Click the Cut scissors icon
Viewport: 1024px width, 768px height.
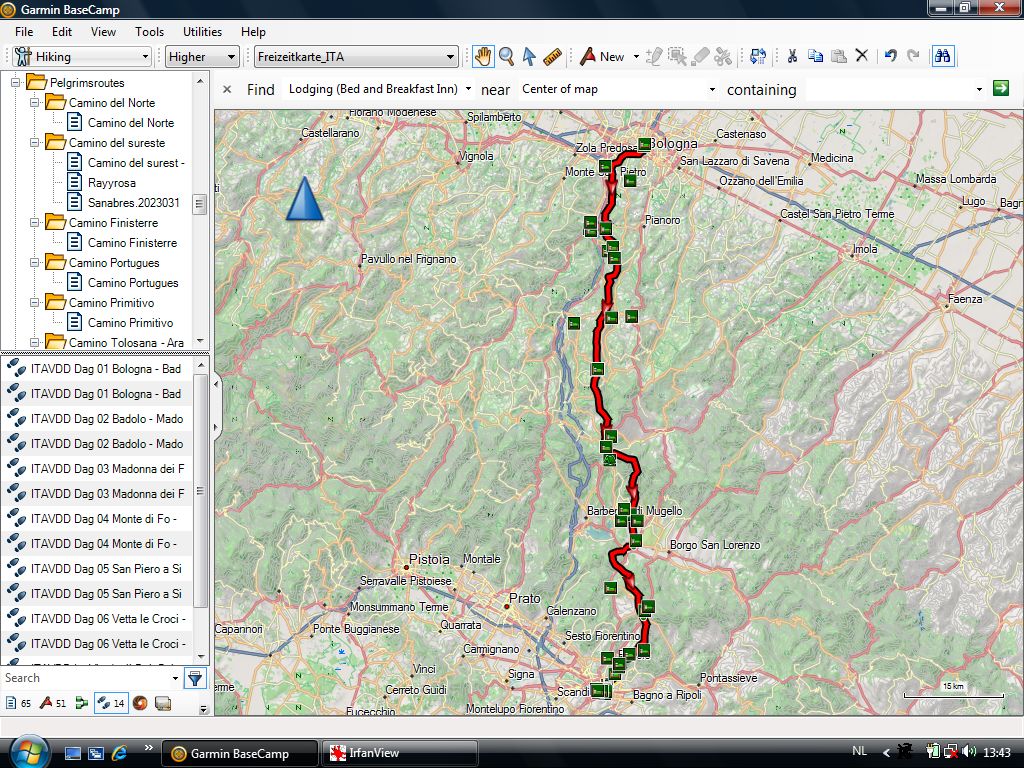[x=791, y=57]
